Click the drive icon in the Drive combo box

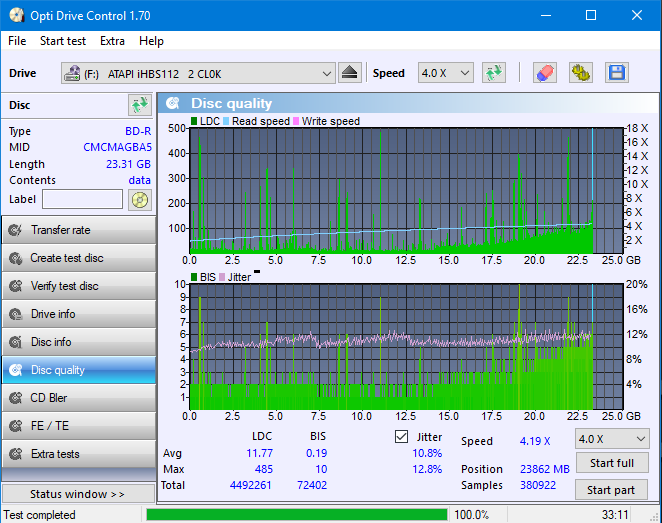[x=72, y=73]
